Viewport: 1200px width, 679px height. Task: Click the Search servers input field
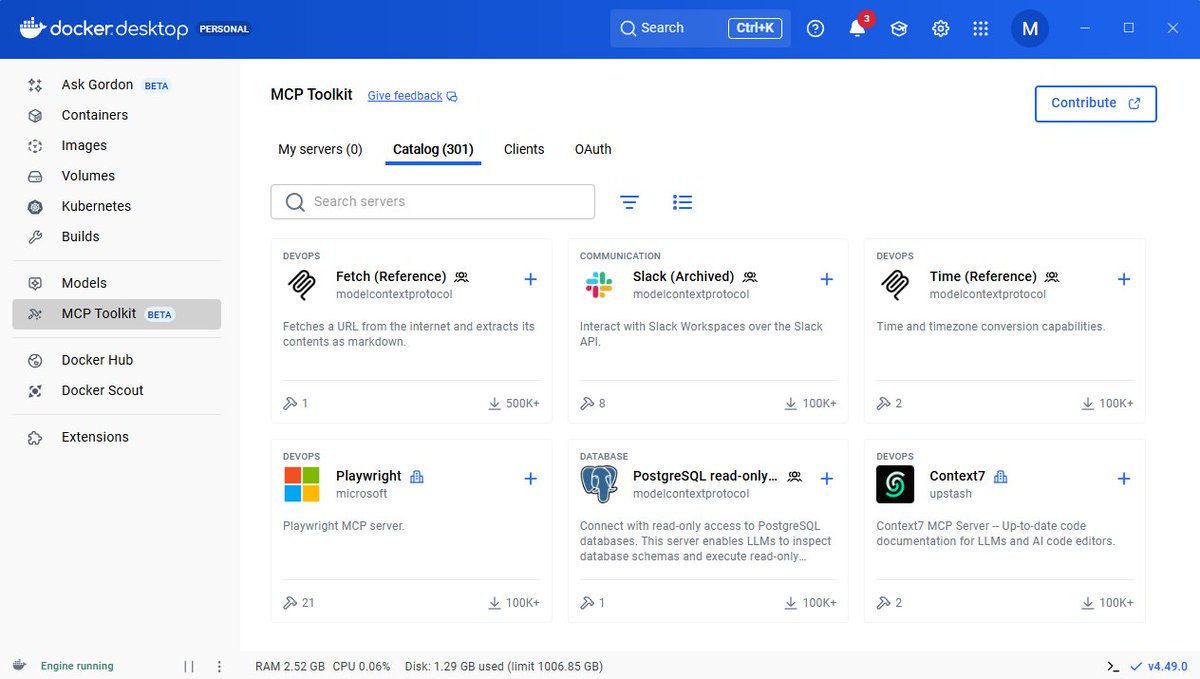432,201
